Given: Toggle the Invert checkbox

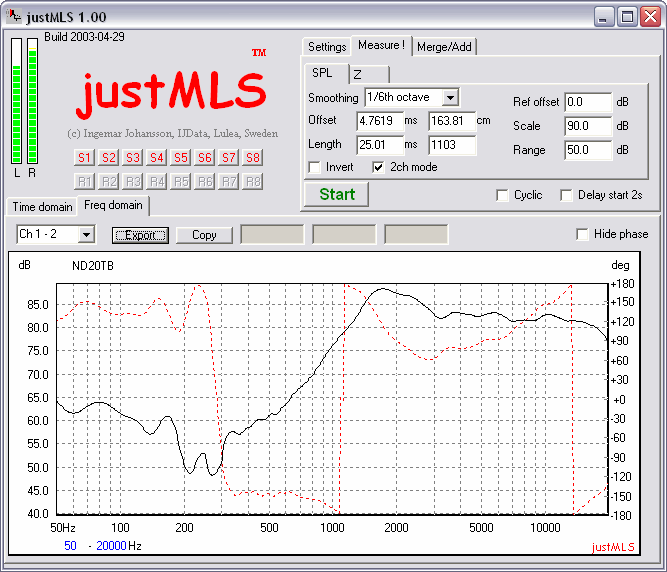Looking at the screenshot, I should pos(315,167).
